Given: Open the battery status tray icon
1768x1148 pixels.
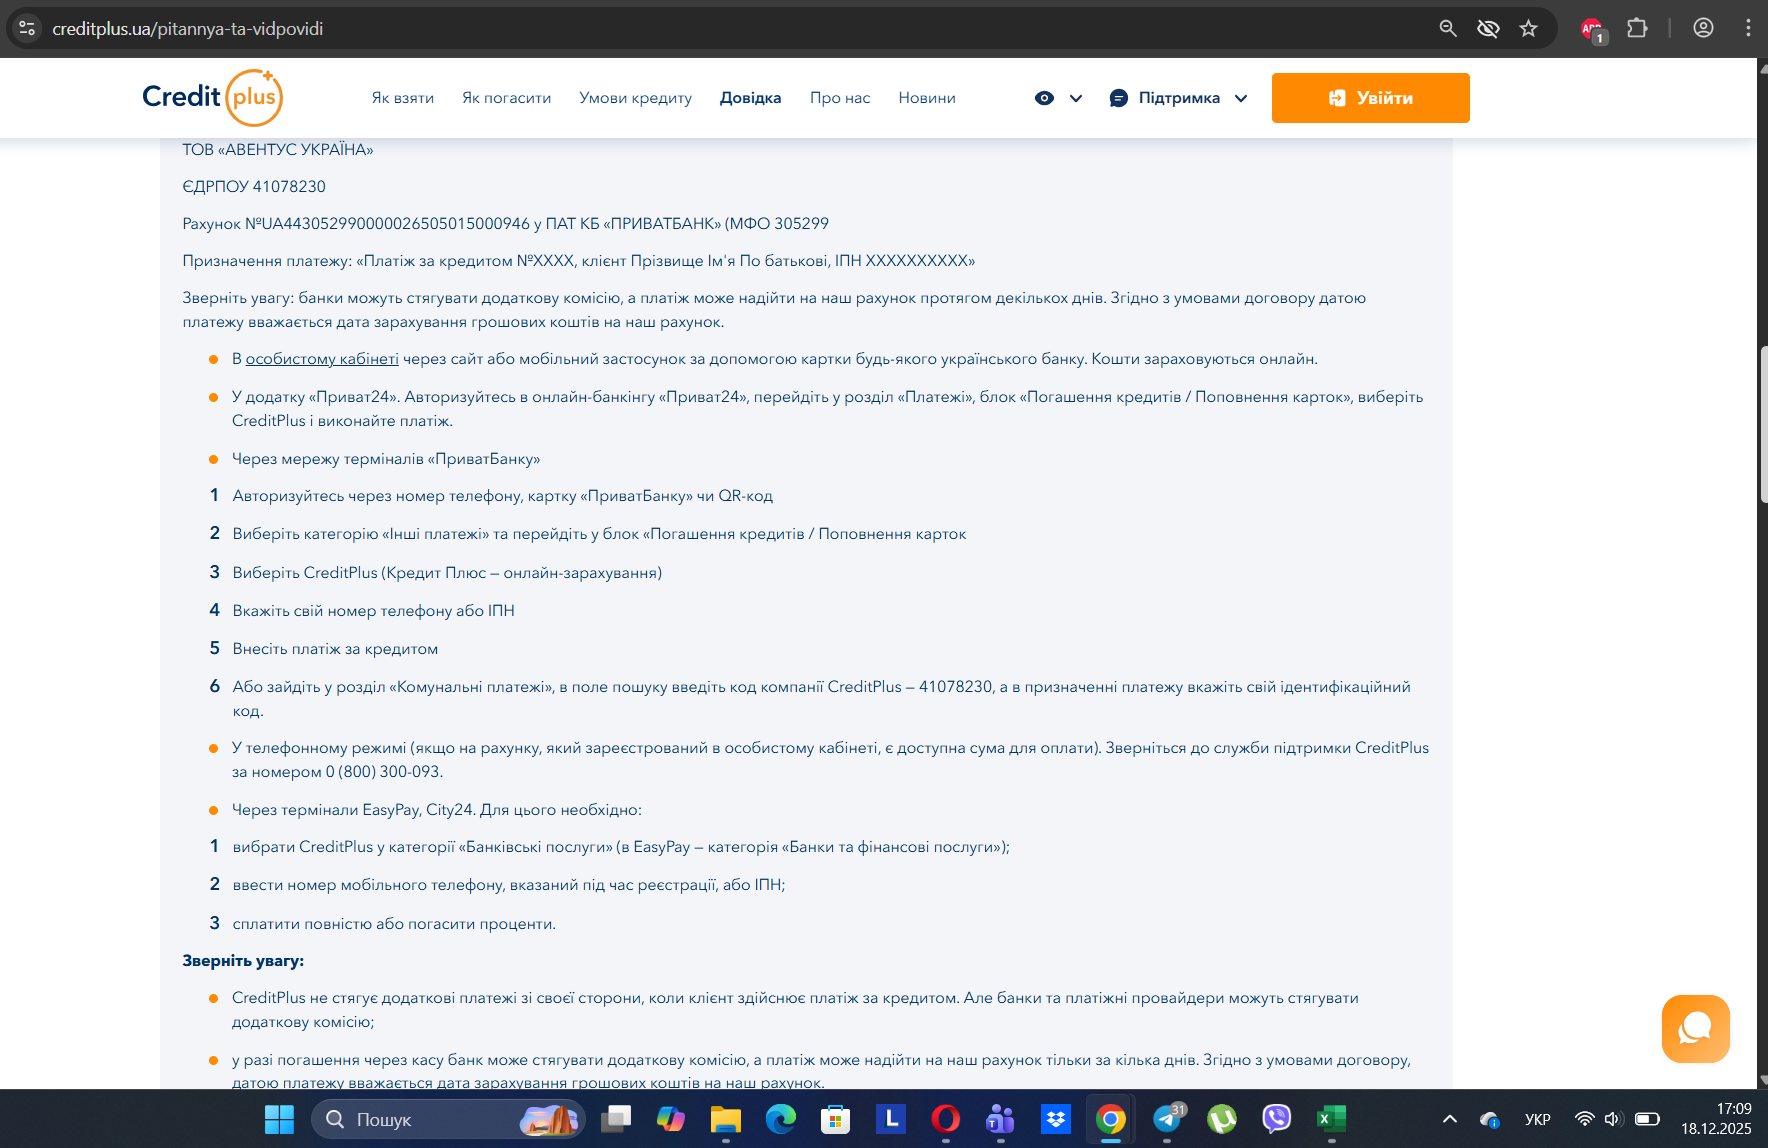Looking at the screenshot, I should [1647, 1120].
